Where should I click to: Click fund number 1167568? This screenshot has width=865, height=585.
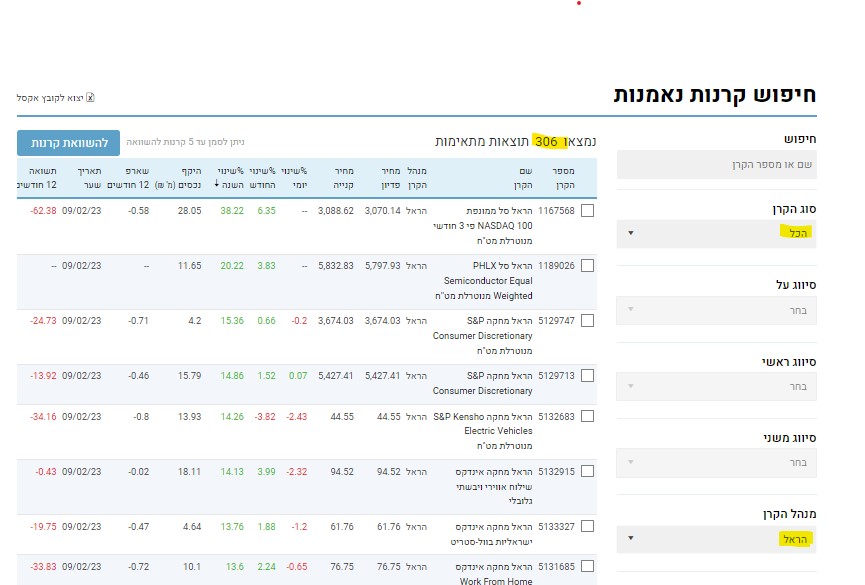(556, 211)
